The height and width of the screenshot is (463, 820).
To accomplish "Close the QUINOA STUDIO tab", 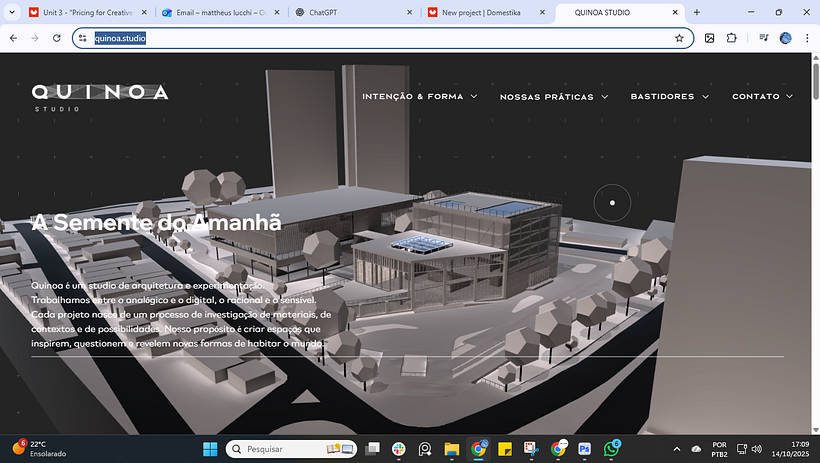I will point(675,12).
